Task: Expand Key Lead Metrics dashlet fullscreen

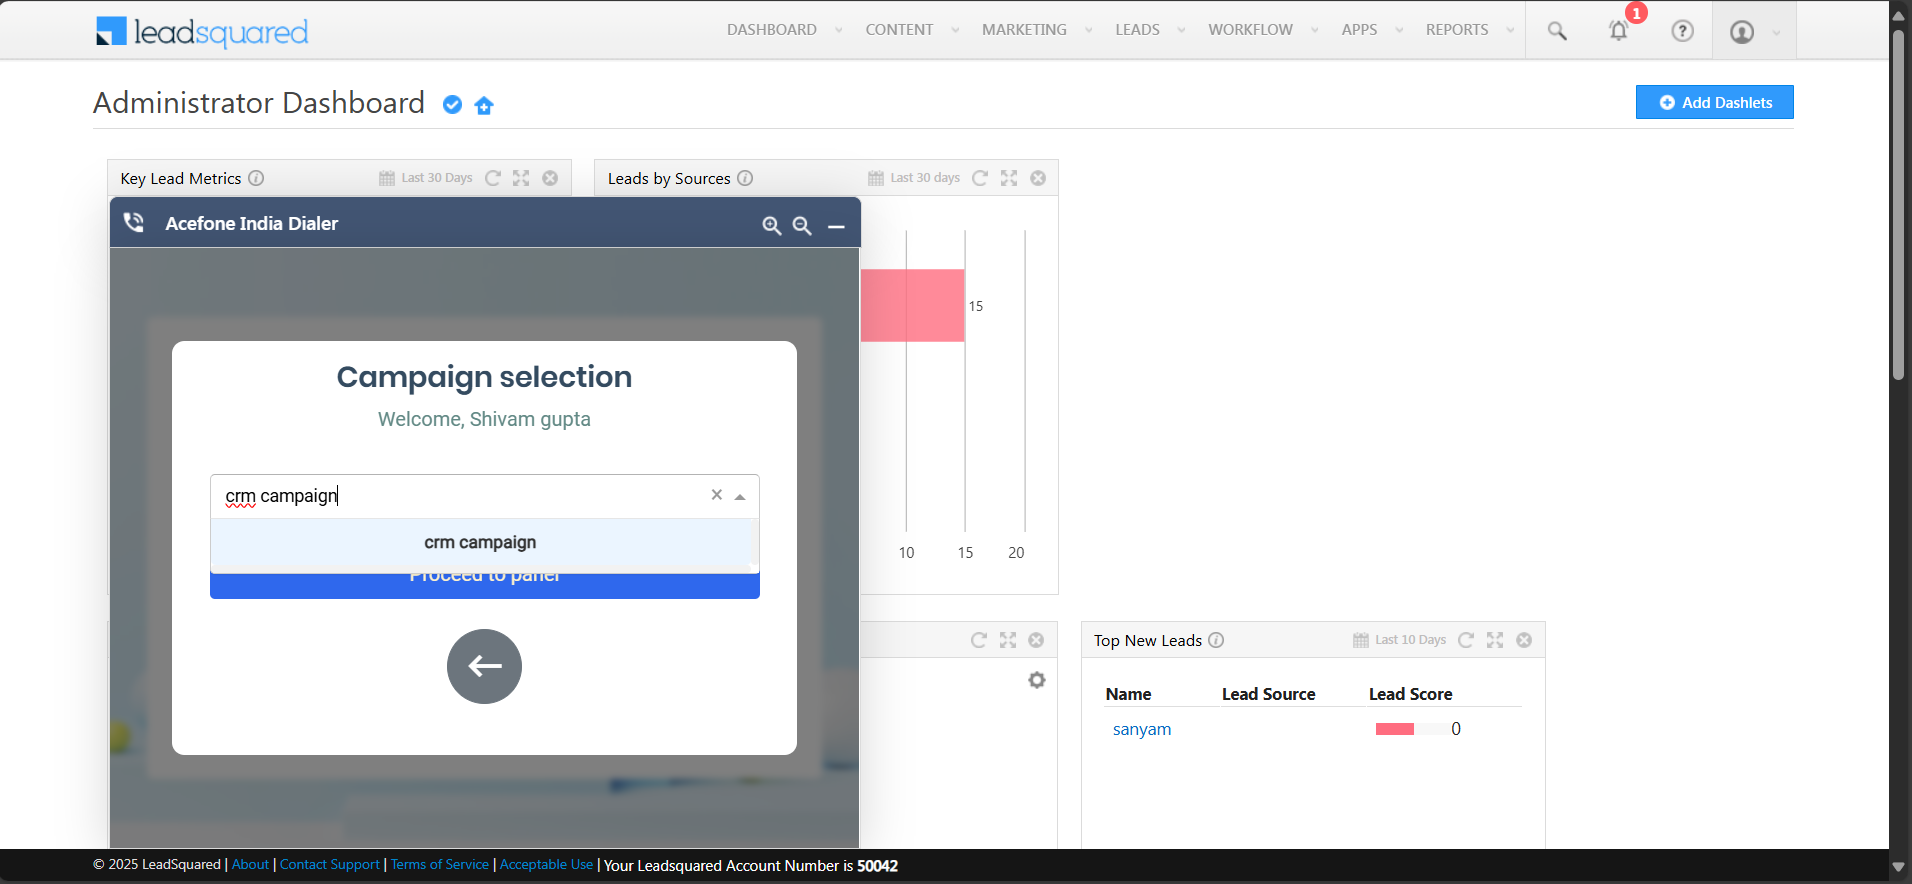Action: coord(521,178)
